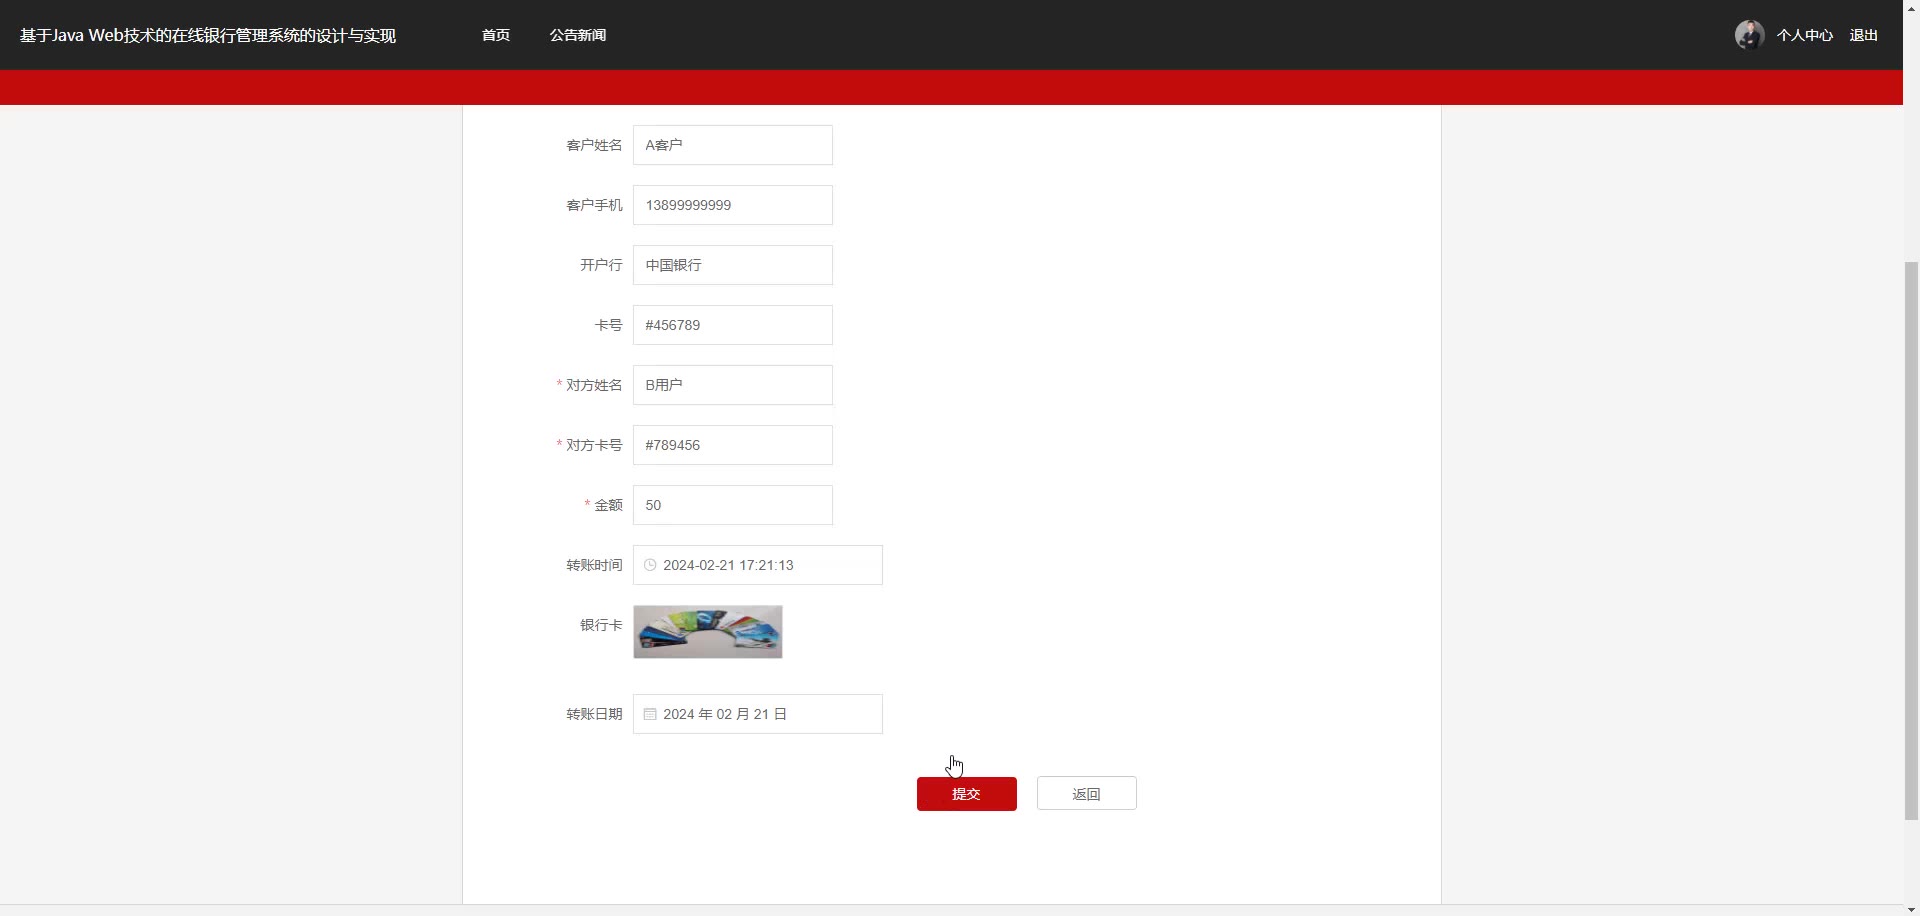Click the user avatar icon

pos(1749,35)
